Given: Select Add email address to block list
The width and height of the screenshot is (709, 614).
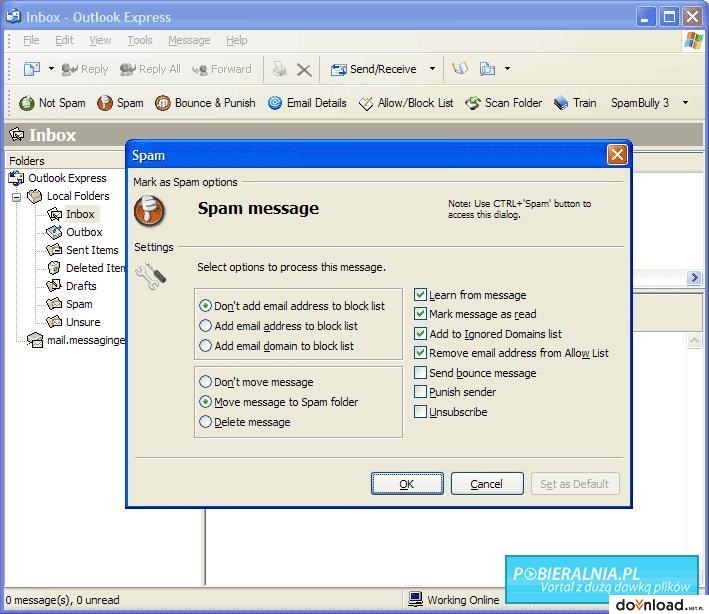Looking at the screenshot, I should click(x=205, y=326).
